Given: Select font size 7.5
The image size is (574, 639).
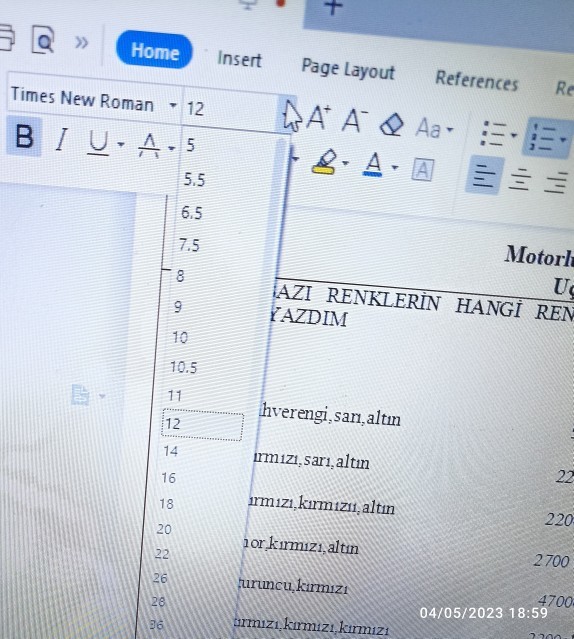Looking at the screenshot, I should coord(189,245).
